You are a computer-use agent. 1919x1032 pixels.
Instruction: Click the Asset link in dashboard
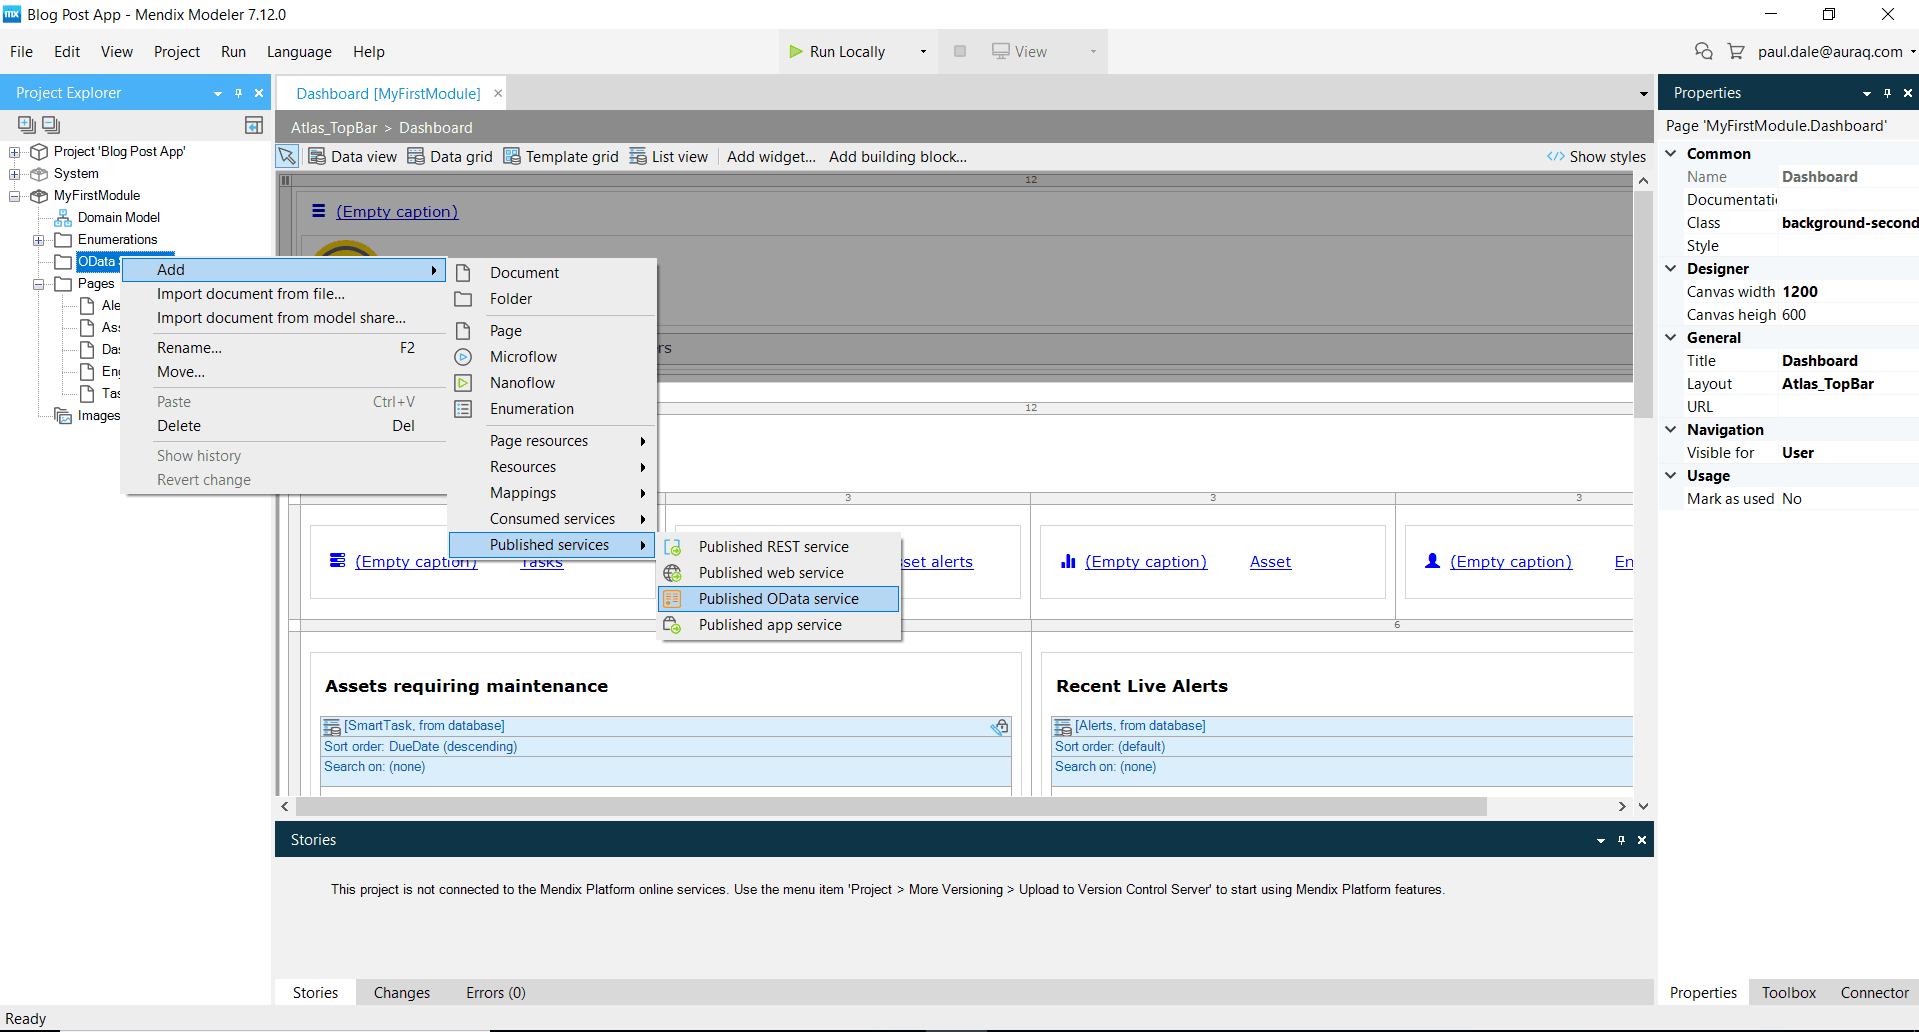pyautogui.click(x=1270, y=561)
